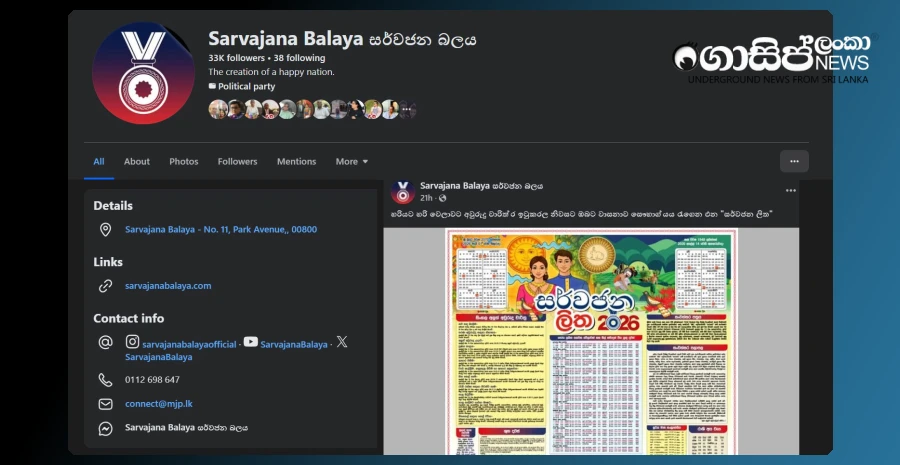Click the Sarvajana Balaya profile picture
The image size is (900, 465).
[143, 73]
